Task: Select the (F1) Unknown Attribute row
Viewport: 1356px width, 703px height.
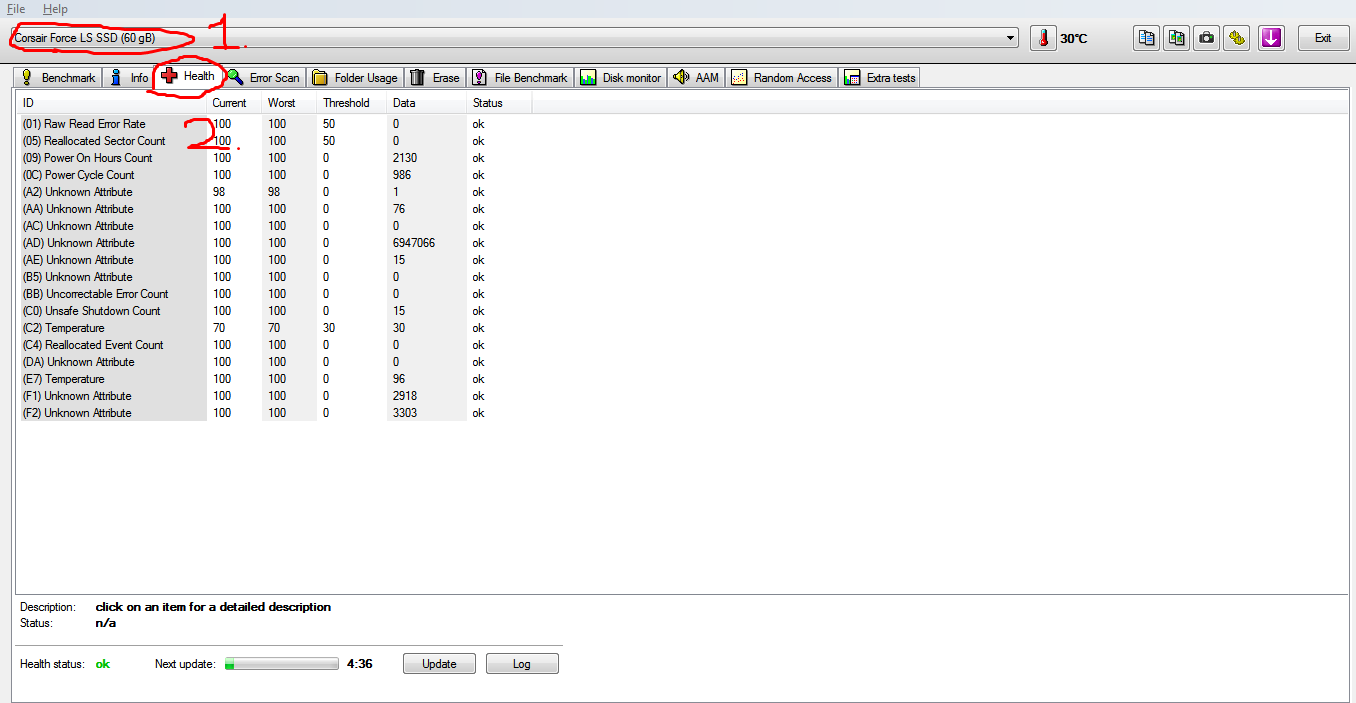Action: (275, 396)
